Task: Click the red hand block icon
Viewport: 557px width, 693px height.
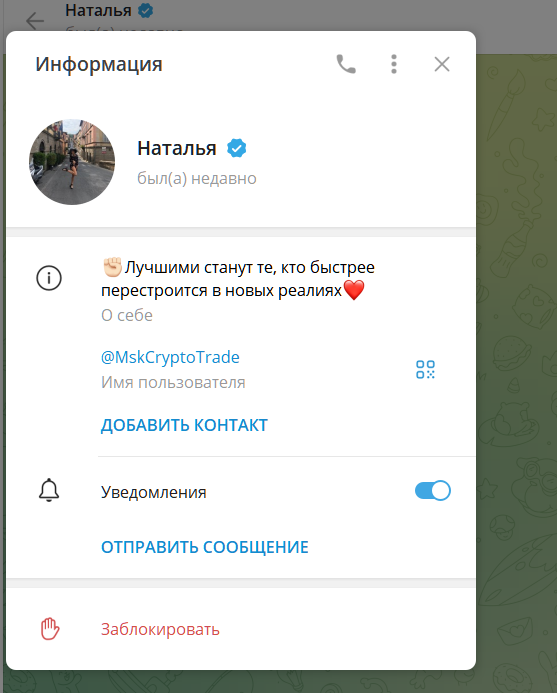Action: point(50,629)
